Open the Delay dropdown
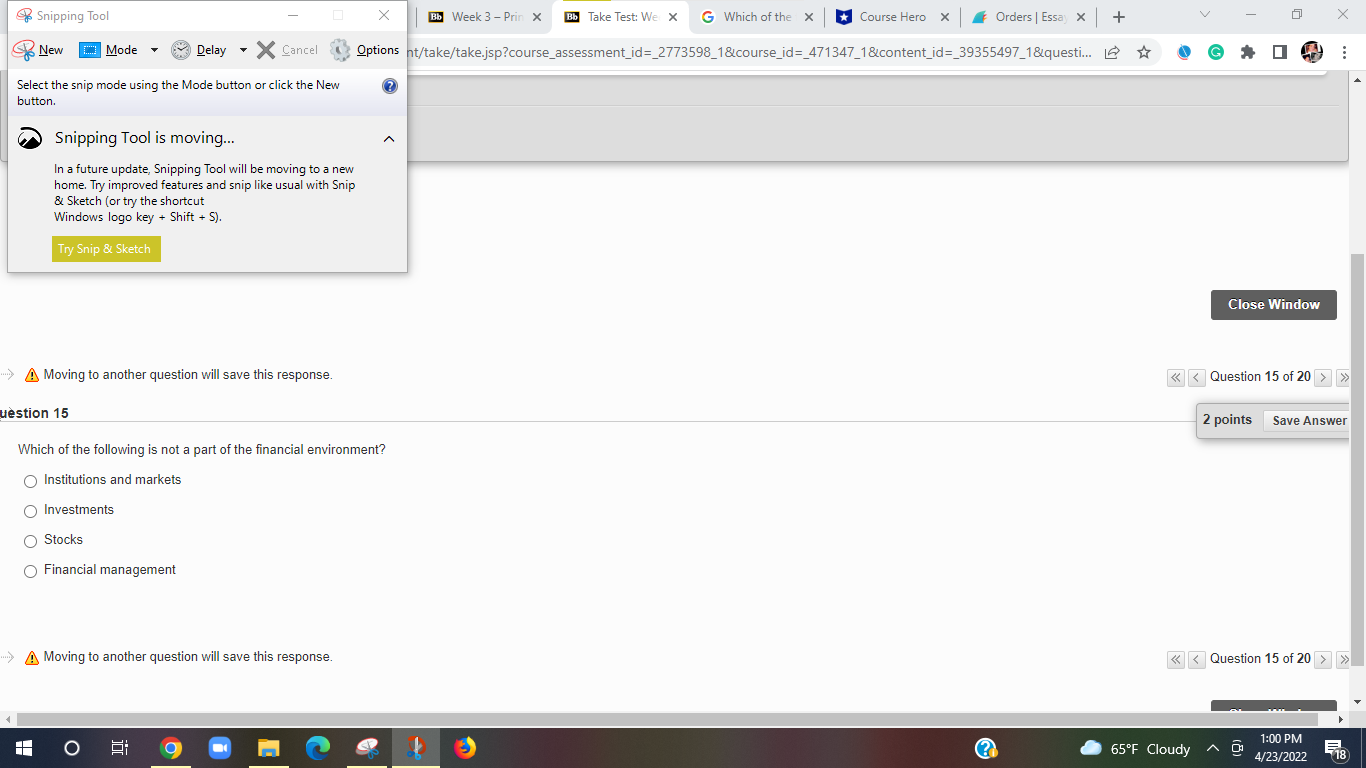 pos(243,49)
